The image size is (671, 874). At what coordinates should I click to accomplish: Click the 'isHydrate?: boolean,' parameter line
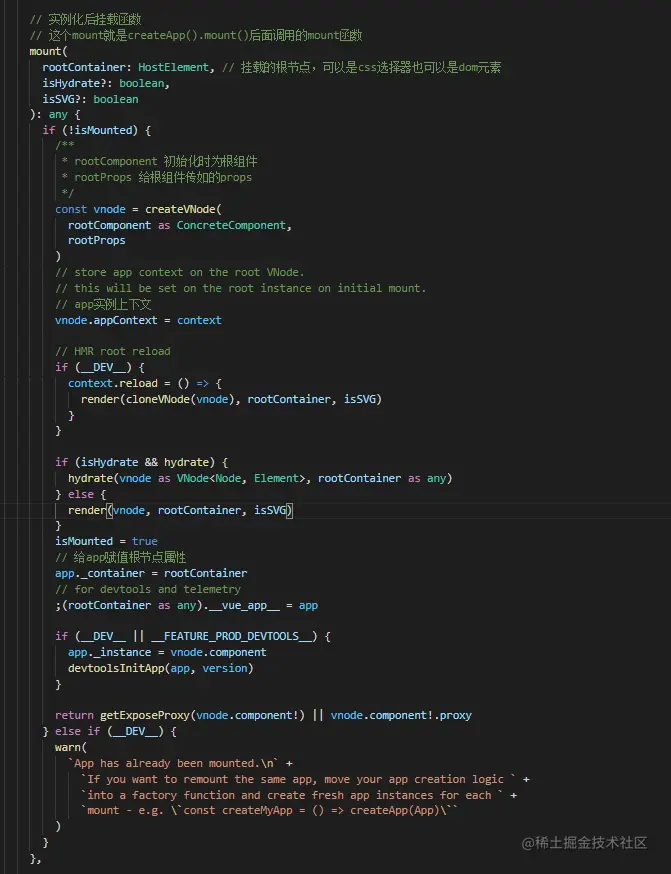[106, 83]
